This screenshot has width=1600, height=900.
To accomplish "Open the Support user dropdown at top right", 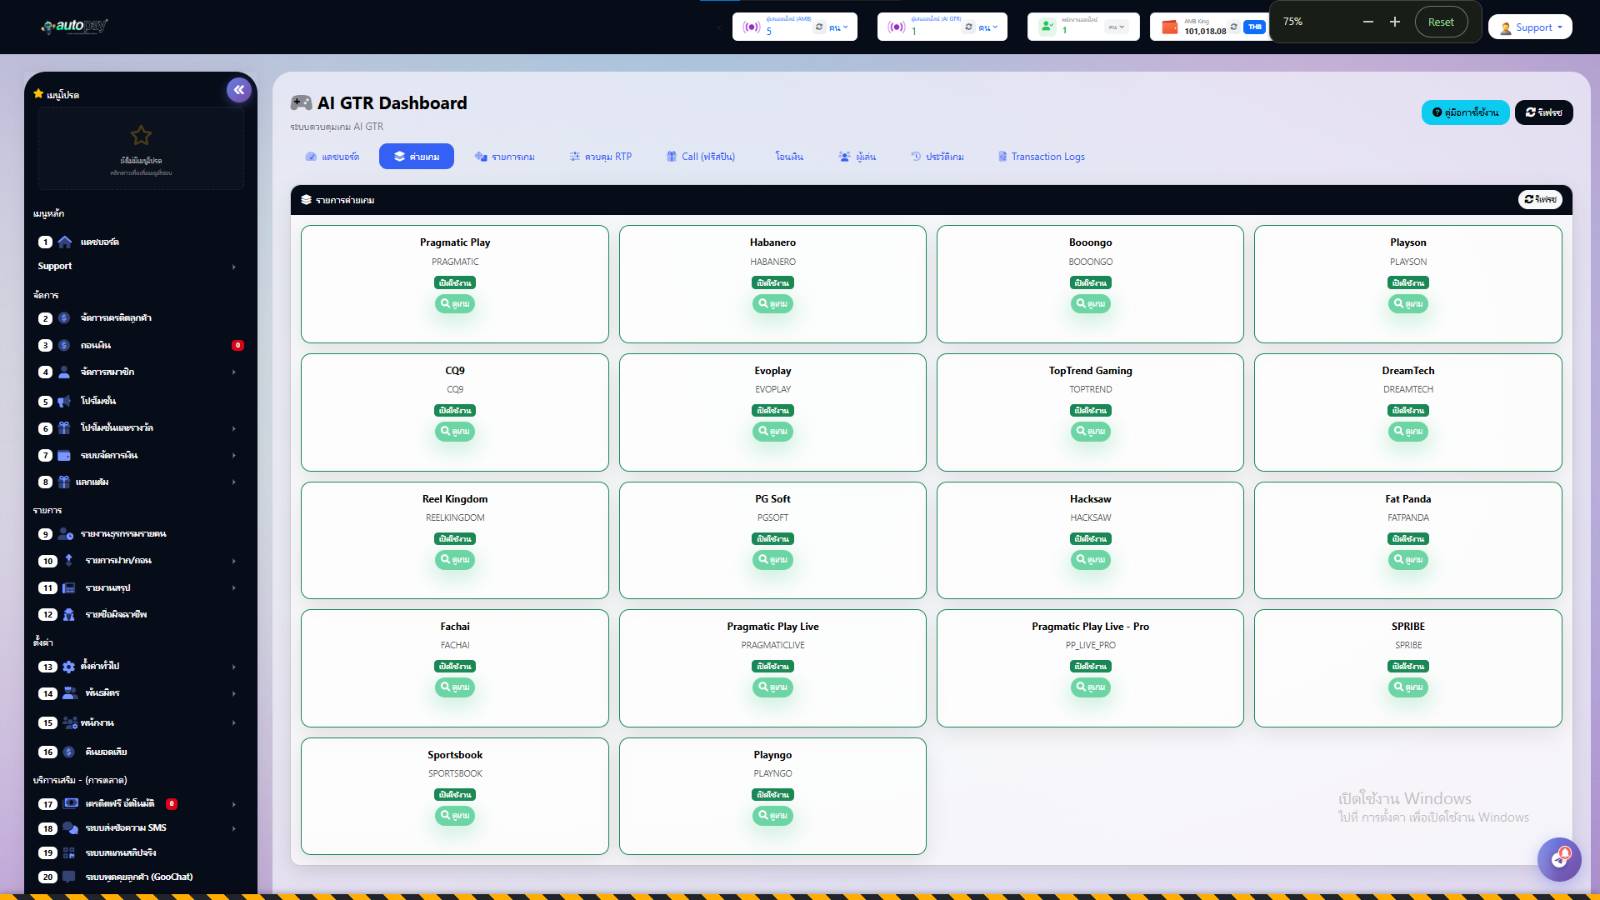I will coord(1530,28).
